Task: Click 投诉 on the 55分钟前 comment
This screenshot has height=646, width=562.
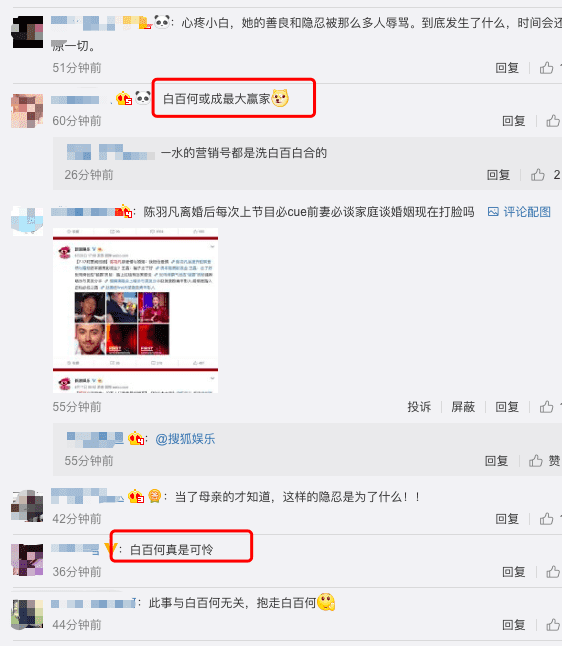Action: [x=419, y=407]
